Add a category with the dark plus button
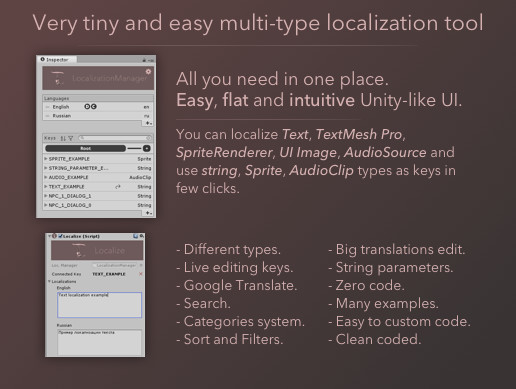 [146, 148]
